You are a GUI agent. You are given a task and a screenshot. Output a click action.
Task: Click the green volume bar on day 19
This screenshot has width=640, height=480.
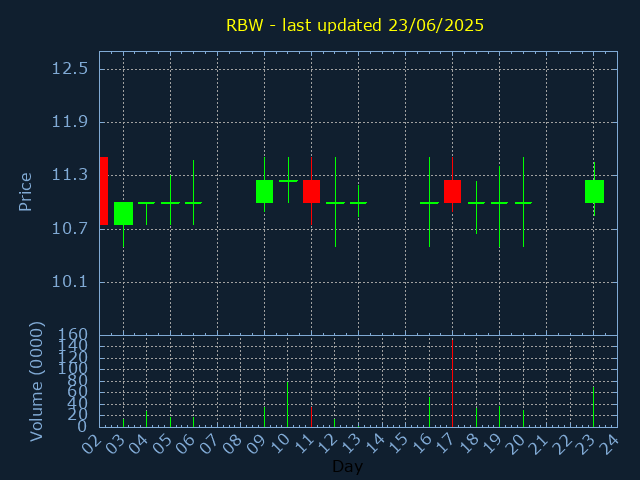[x=499, y=417]
